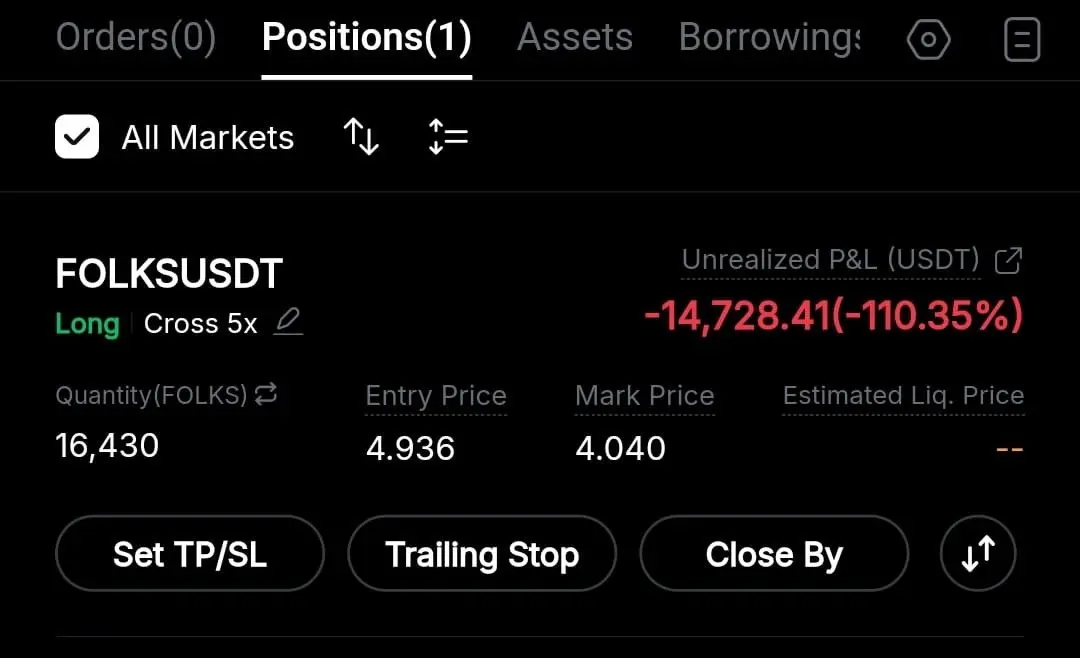This screenshot has width=1080, height=658.
Task: Open the order history document icon
Action: (x=1021, y=40)
